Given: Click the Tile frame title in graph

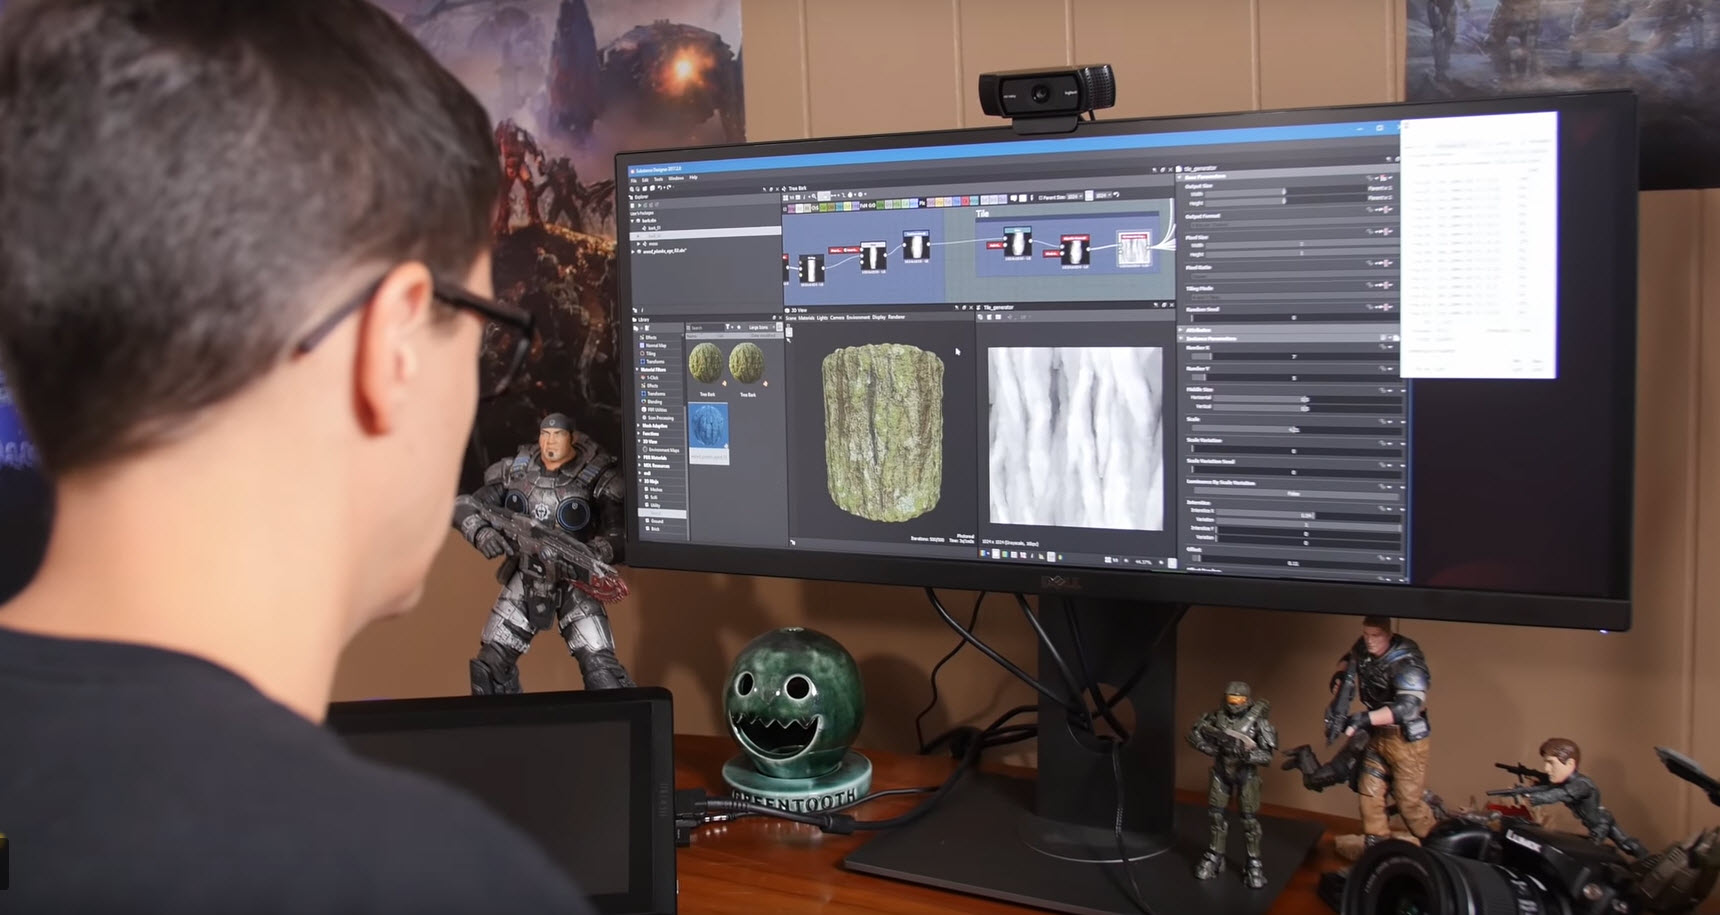Looking at the screenshot, I should pos(982,214).
